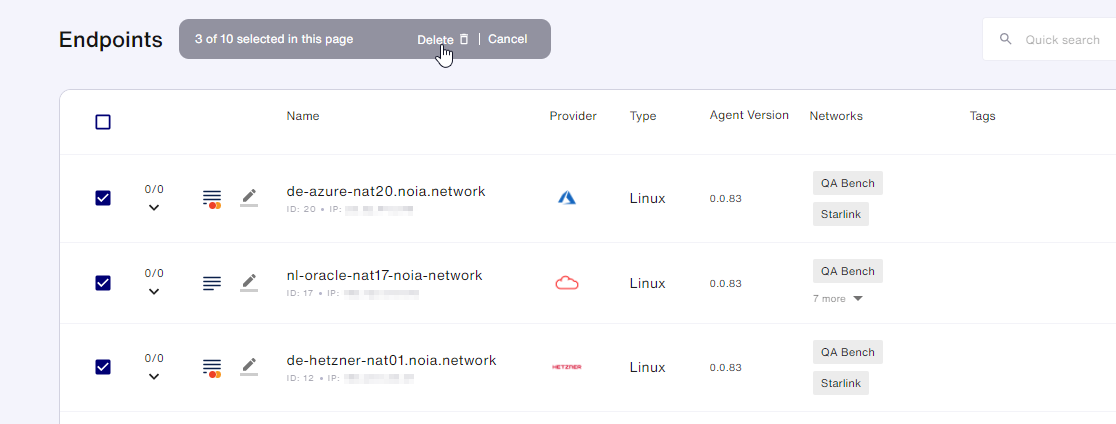Expand the de-hetzner-nat01 row chevron

coord(154,376)
